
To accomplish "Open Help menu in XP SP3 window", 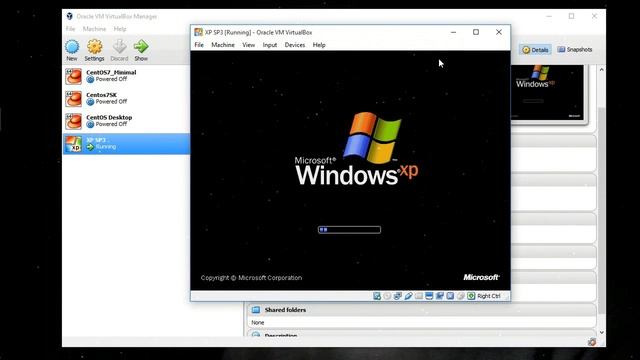I will (319, 45).
